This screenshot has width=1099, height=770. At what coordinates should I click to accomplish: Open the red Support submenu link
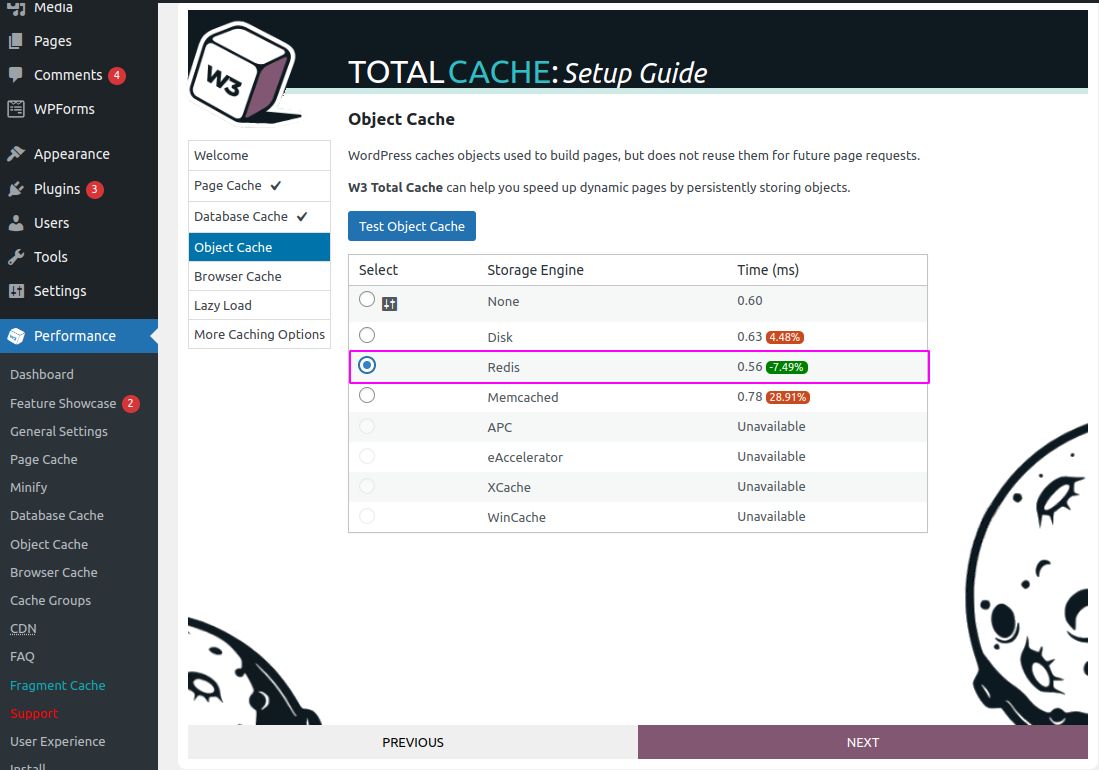(34, 713)
